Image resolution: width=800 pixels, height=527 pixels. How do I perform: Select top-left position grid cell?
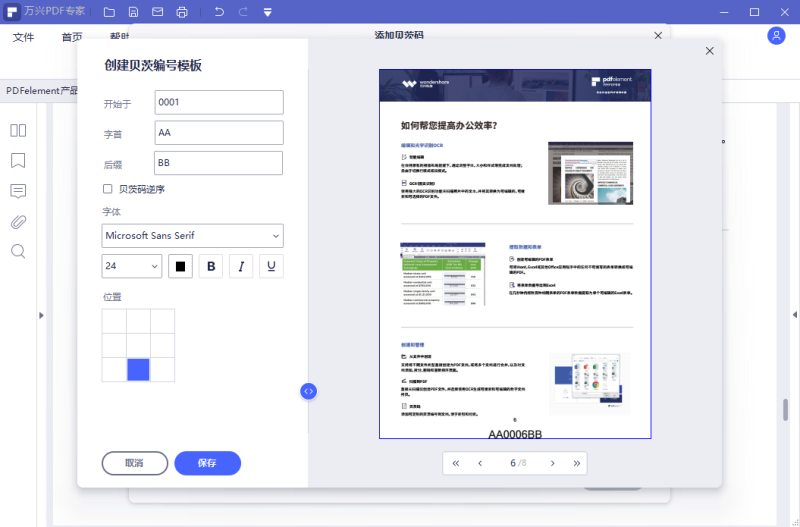pos(114,321)
